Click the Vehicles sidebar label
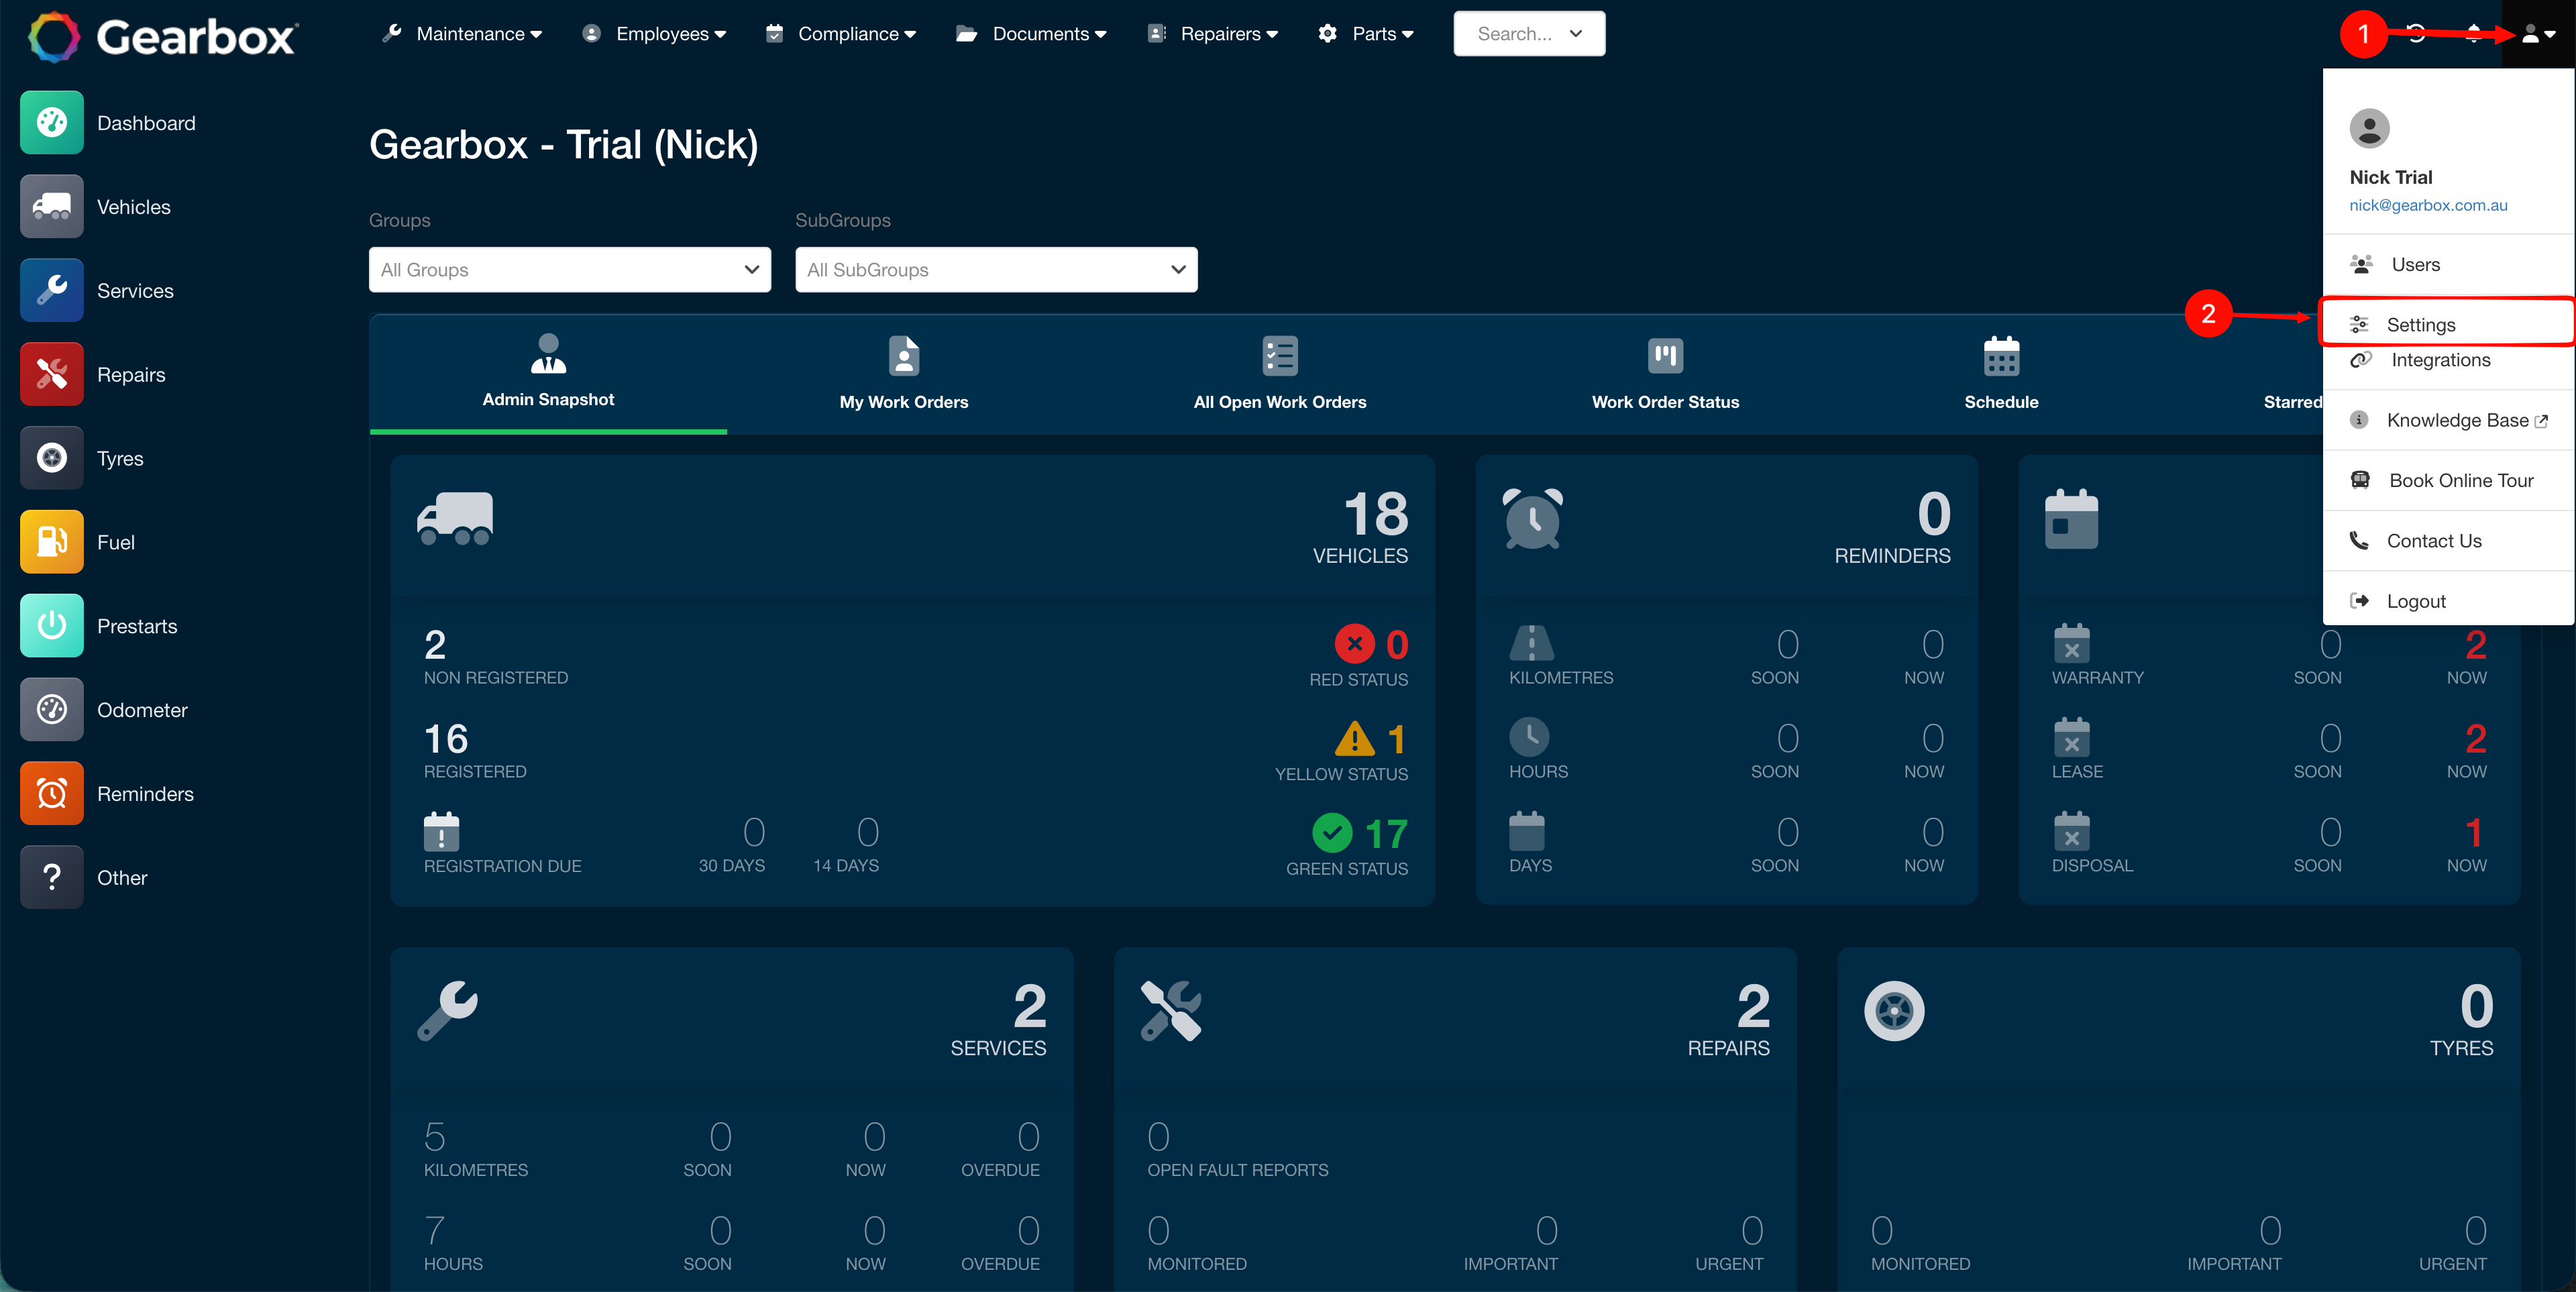2576x1292 pixels. point(134,207)
